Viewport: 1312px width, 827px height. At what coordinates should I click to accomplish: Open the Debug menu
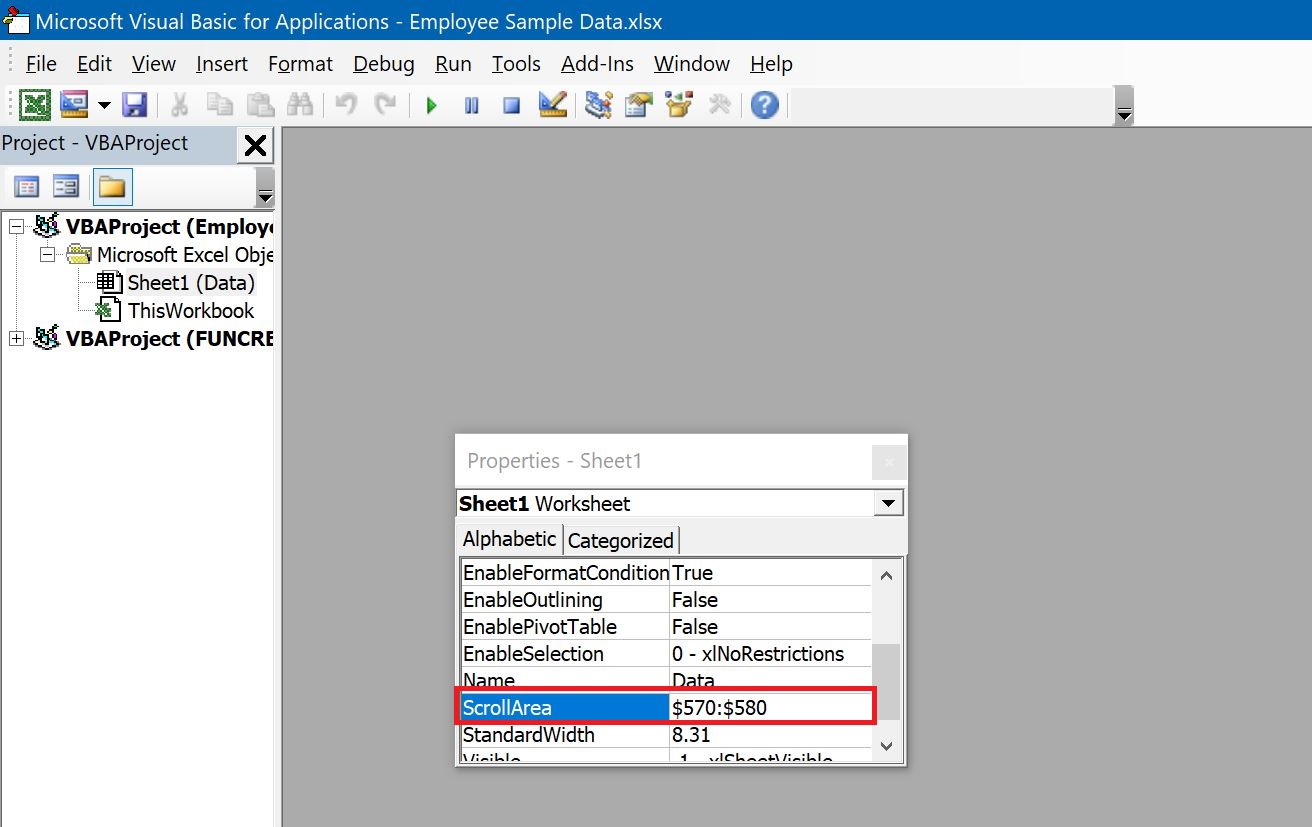click(383, 64)
